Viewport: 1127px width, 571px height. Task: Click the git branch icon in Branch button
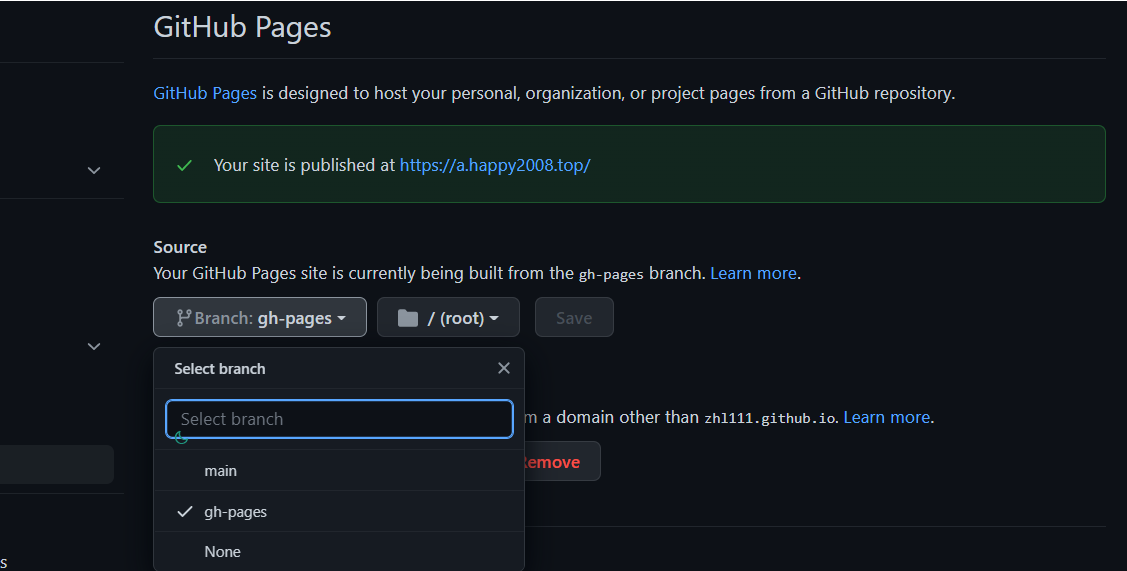(x=184, y=318)
